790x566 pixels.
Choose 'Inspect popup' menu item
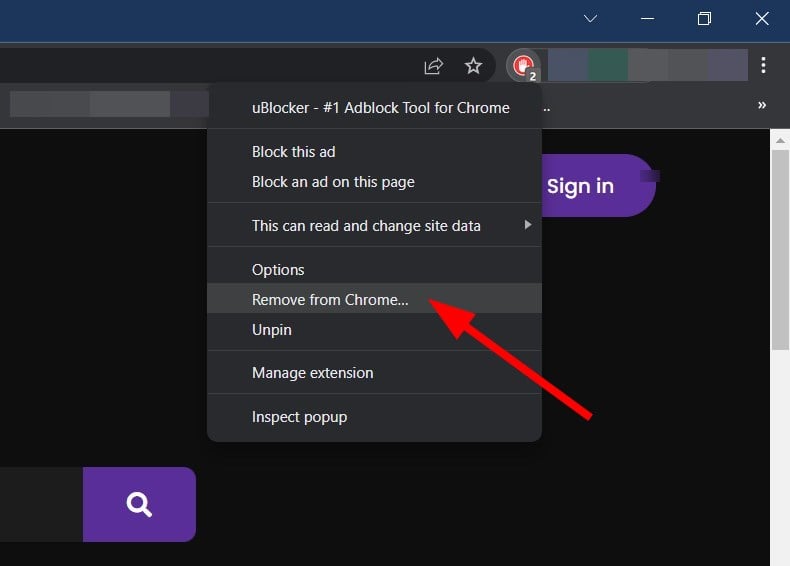[x=374, y=417]
